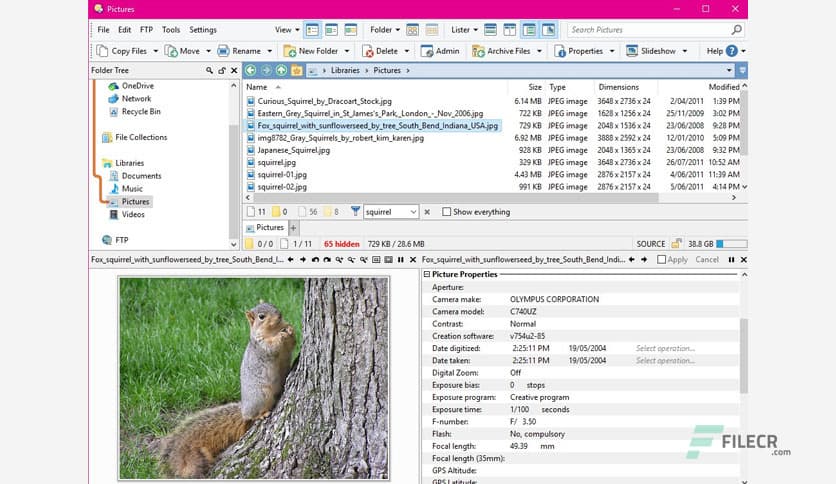Viewport: 836px width, 484px height.
Task: Click Libraries in the path breadcrumb
Action: 345,70
